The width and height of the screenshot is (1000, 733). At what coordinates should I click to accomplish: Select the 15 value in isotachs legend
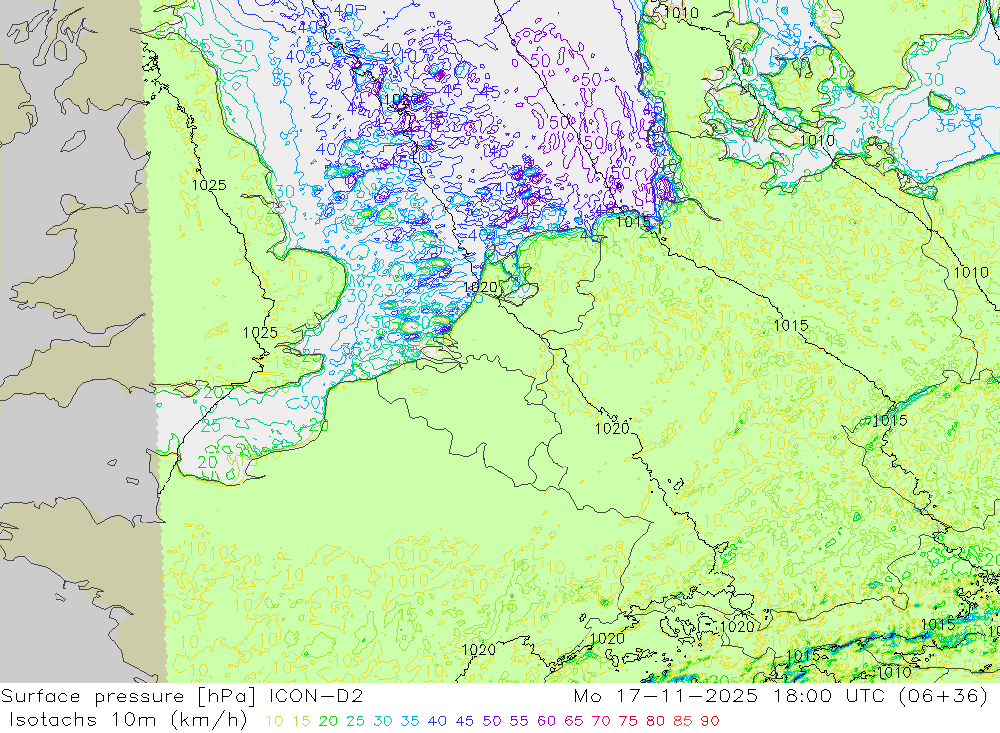[x=301, y=721]
